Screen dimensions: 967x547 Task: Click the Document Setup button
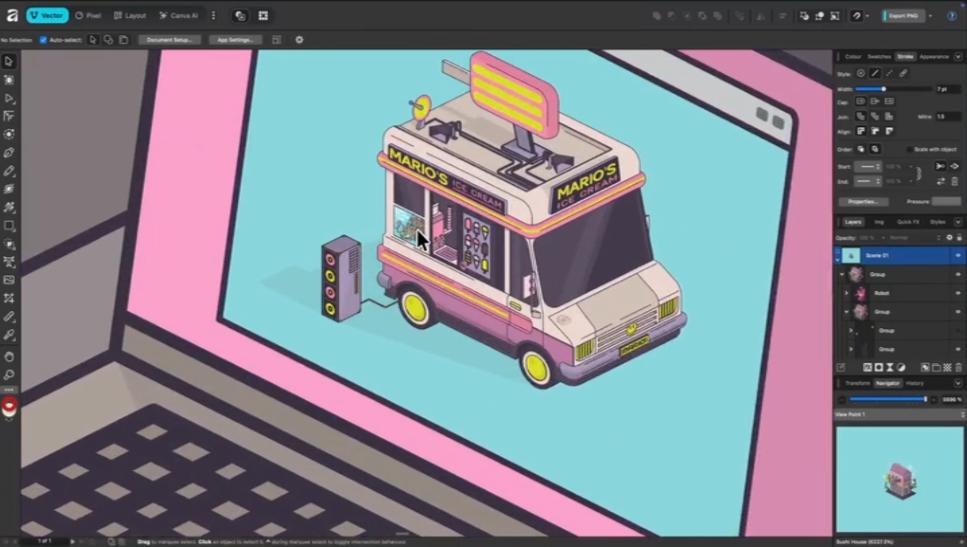click(169, 40)
